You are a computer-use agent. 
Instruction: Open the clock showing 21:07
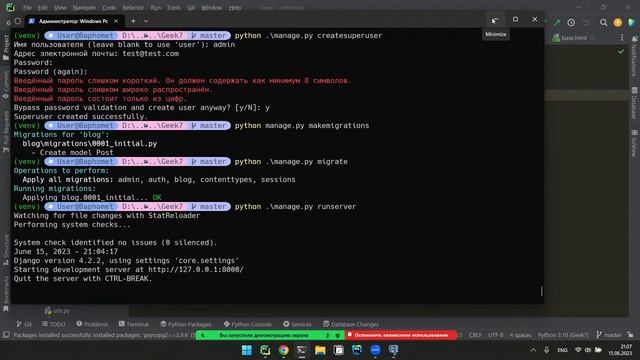(621, 350)
